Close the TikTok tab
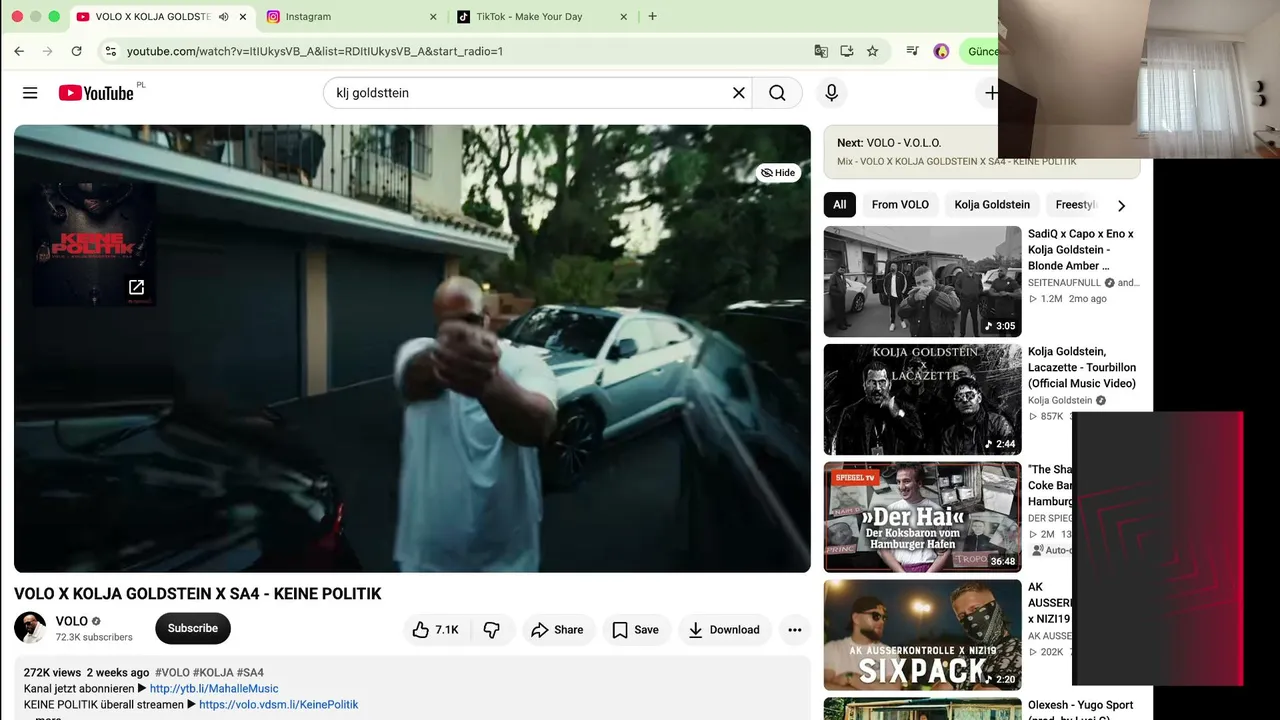This screenshot has width=1280, height=720. pos(624,17)
